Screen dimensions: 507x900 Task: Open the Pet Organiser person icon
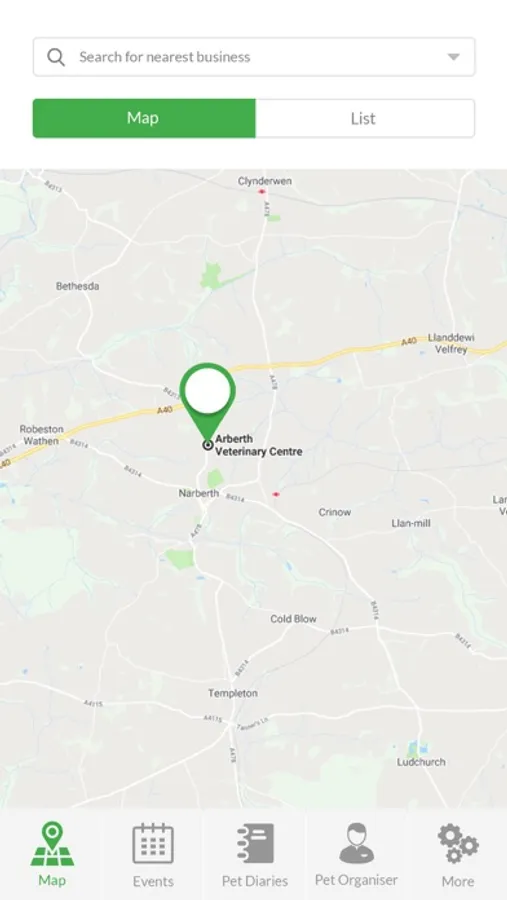[x=356, y=843]
